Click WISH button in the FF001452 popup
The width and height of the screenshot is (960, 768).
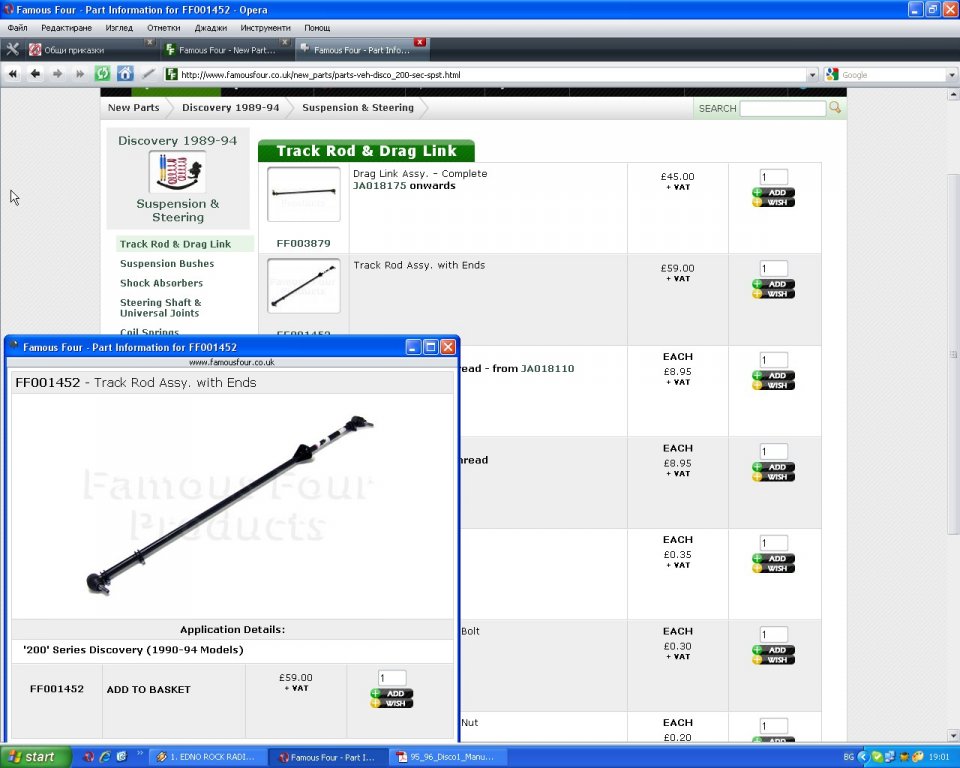coord(392,703)
